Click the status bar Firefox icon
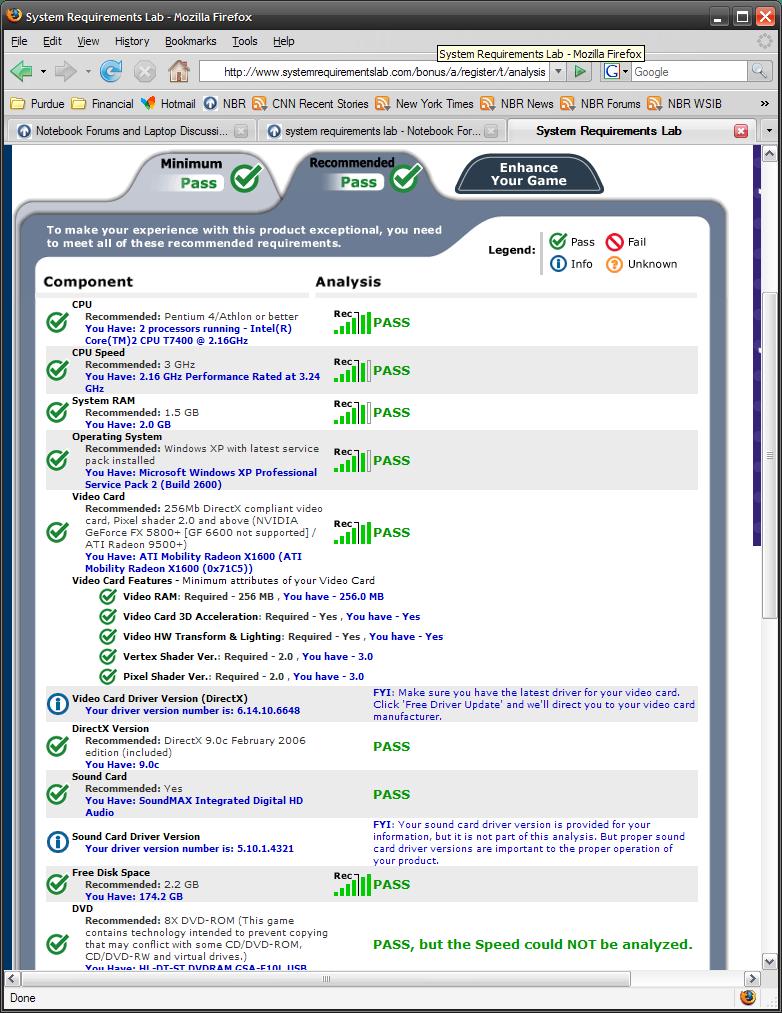Viewport: 782px width, 1013px height. pyautogui.click(x=748, y=997)
